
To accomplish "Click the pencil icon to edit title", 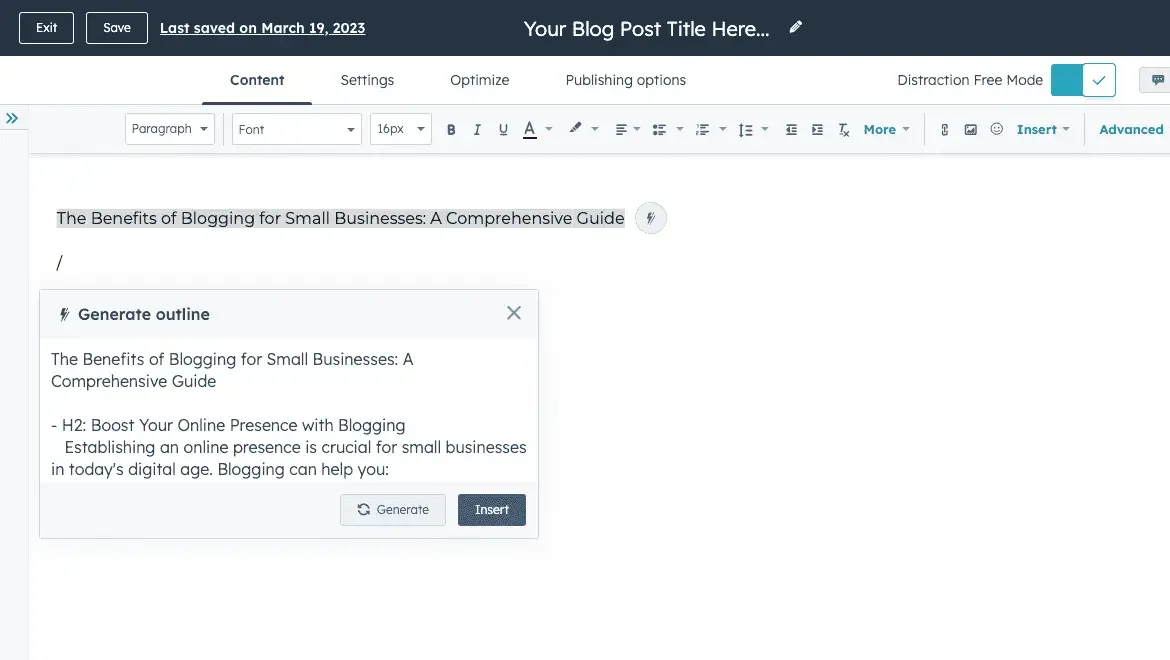I will click(796, 28).
